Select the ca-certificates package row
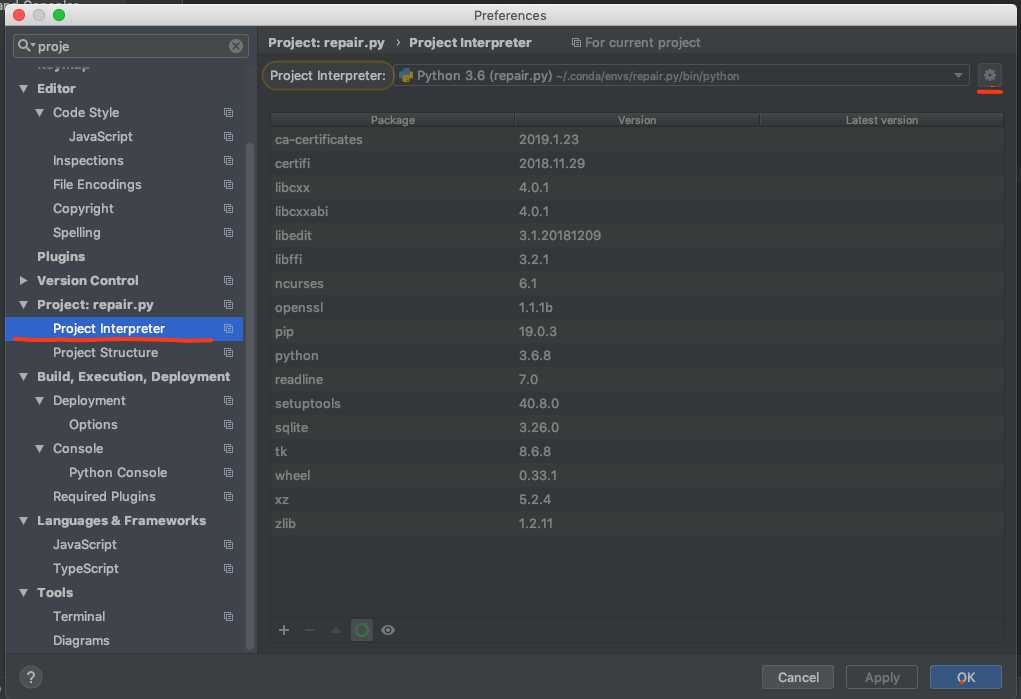Screen dimensions: 1021x699 637,139
